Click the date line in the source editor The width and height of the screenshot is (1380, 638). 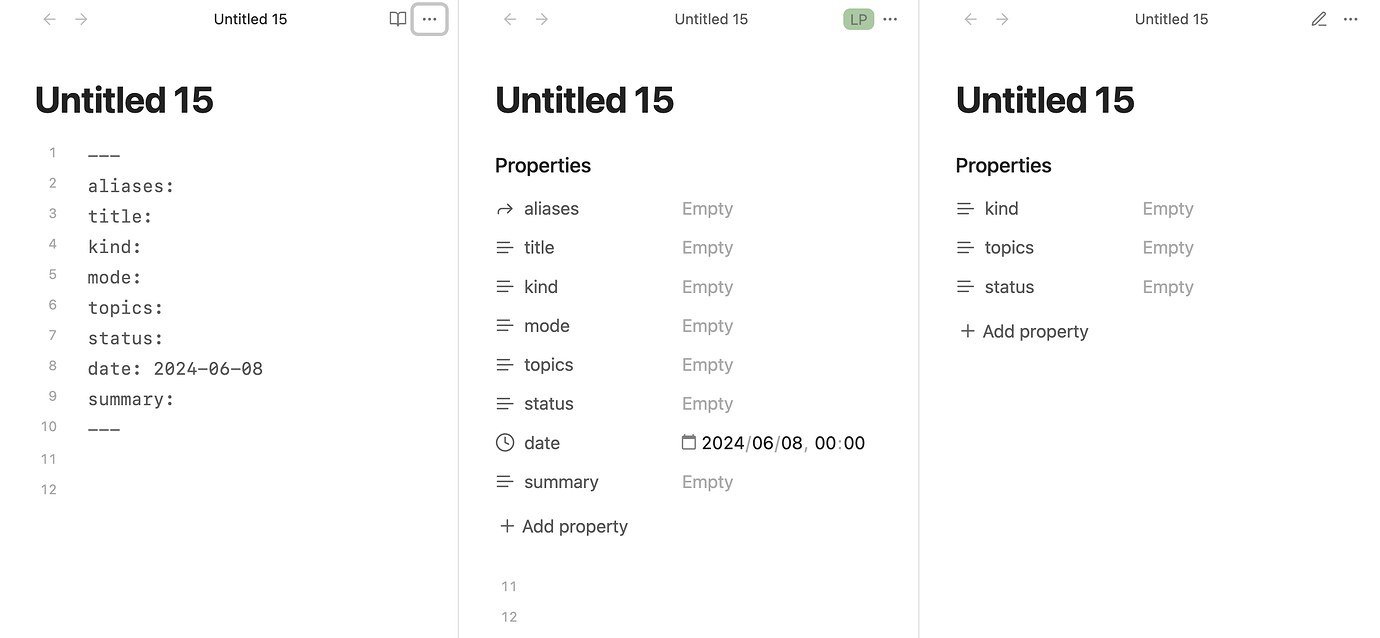175,369
